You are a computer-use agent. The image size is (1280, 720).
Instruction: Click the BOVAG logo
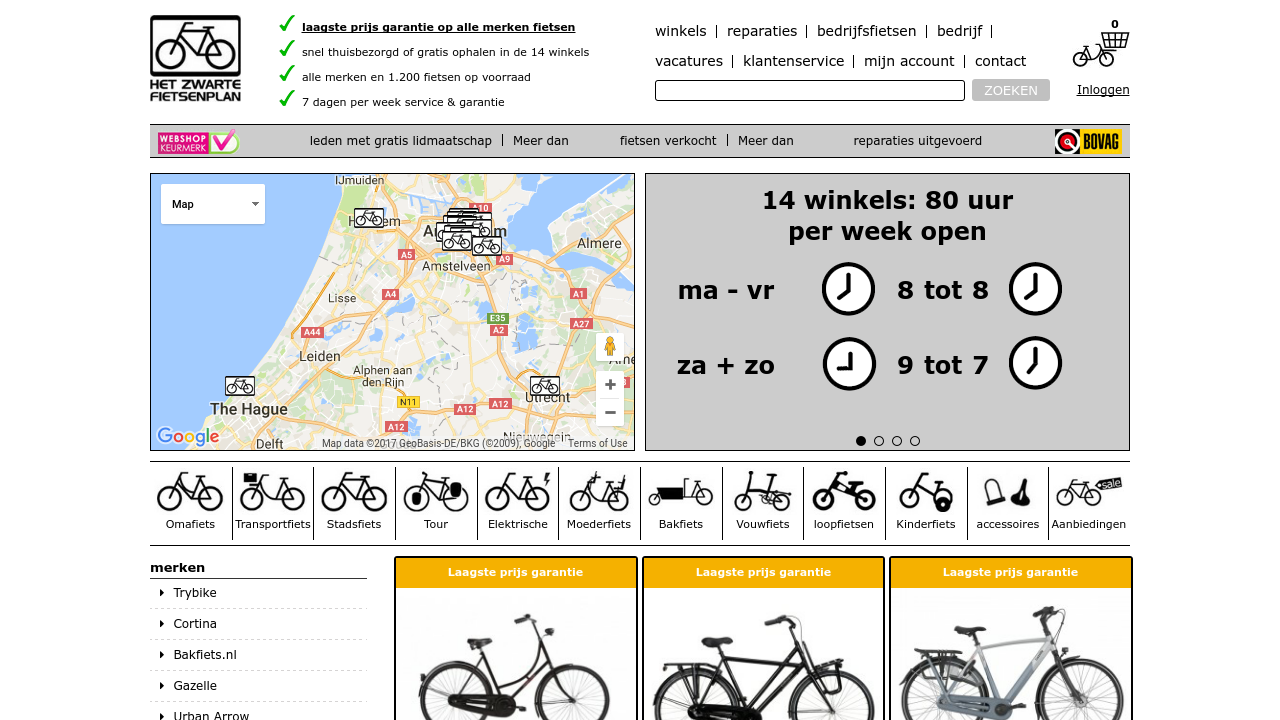pos(1088,141)
